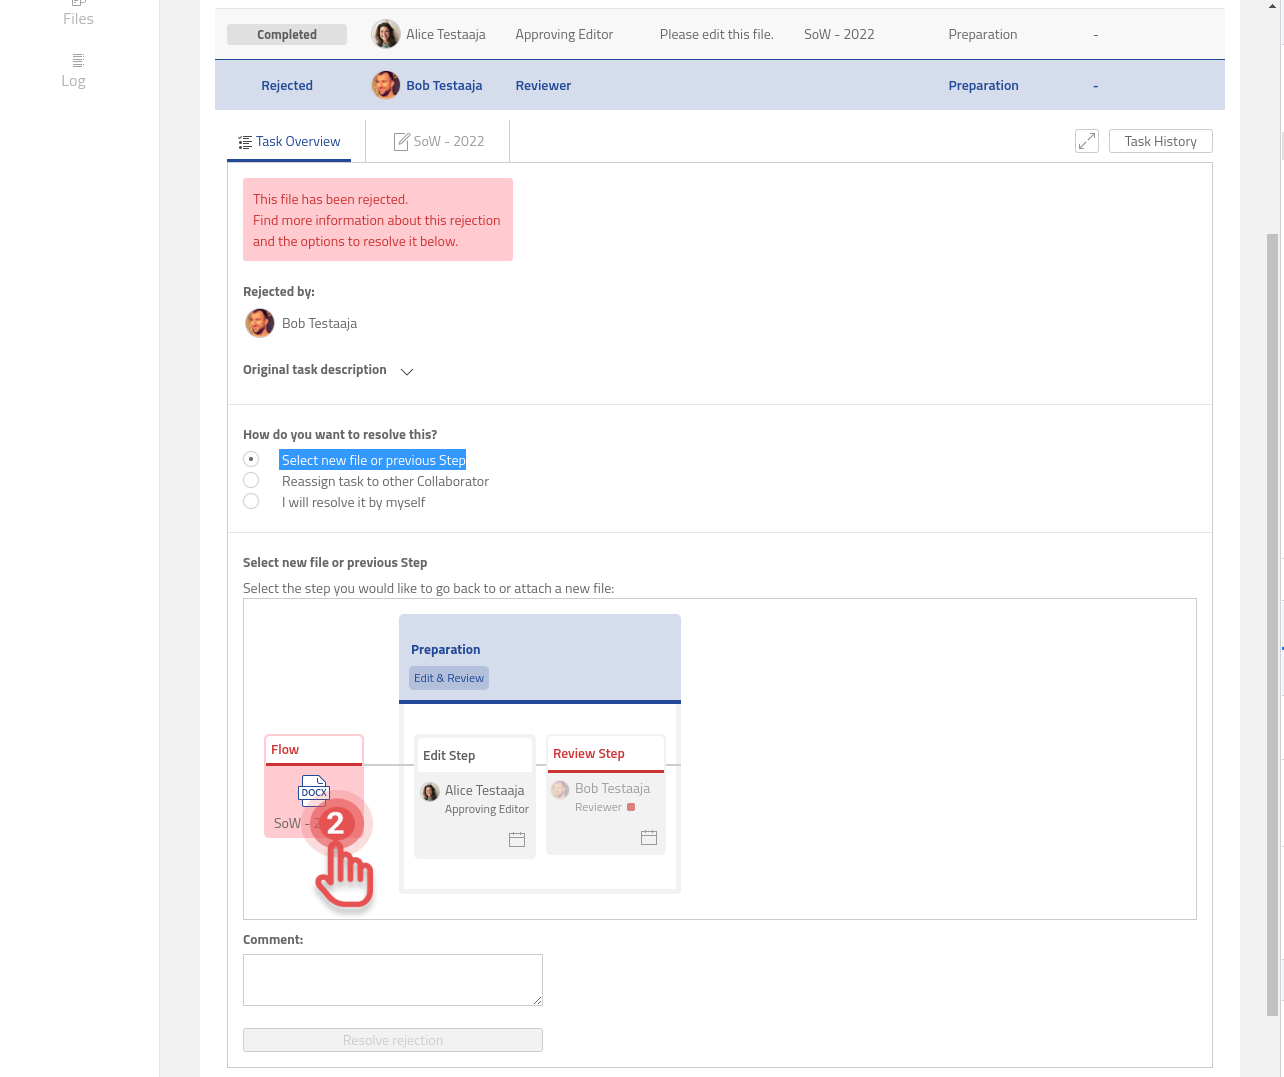Click Bob Testaaja's avatar under Rejected by
Screen dimensions: 1284x1077
click(x=259, y=323)
